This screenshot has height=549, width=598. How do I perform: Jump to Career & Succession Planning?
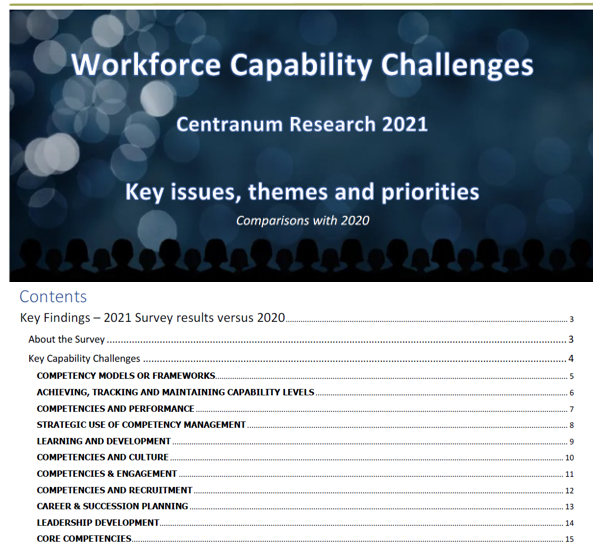305,506
